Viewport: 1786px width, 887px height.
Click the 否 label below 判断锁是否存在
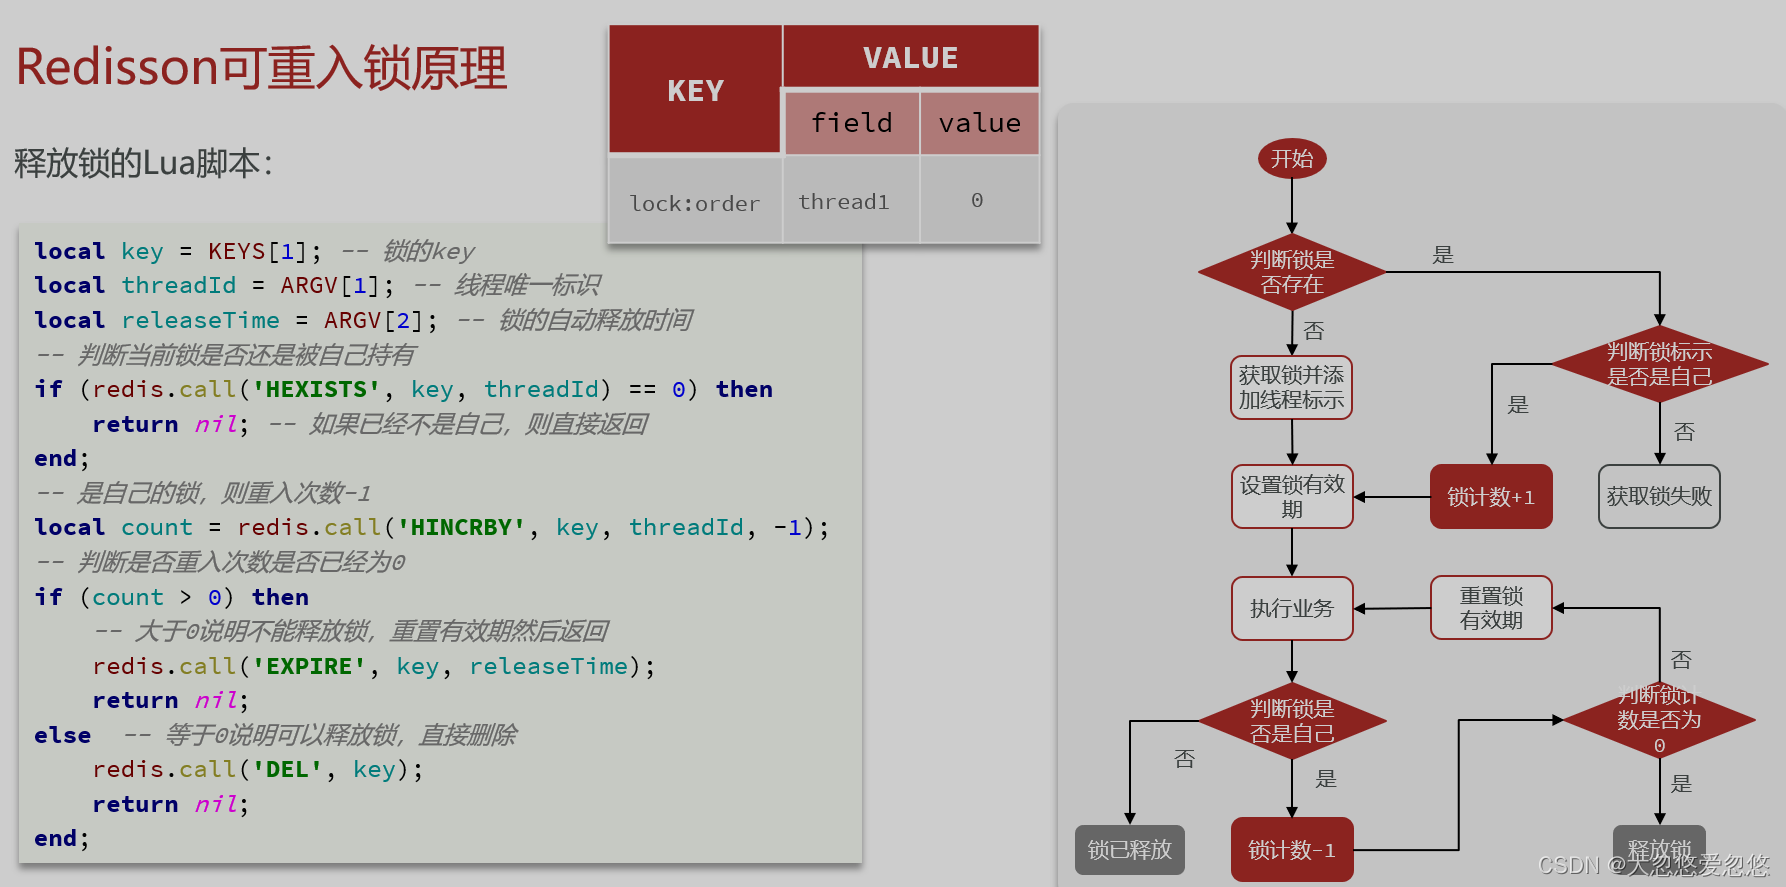click(1314, 331)
